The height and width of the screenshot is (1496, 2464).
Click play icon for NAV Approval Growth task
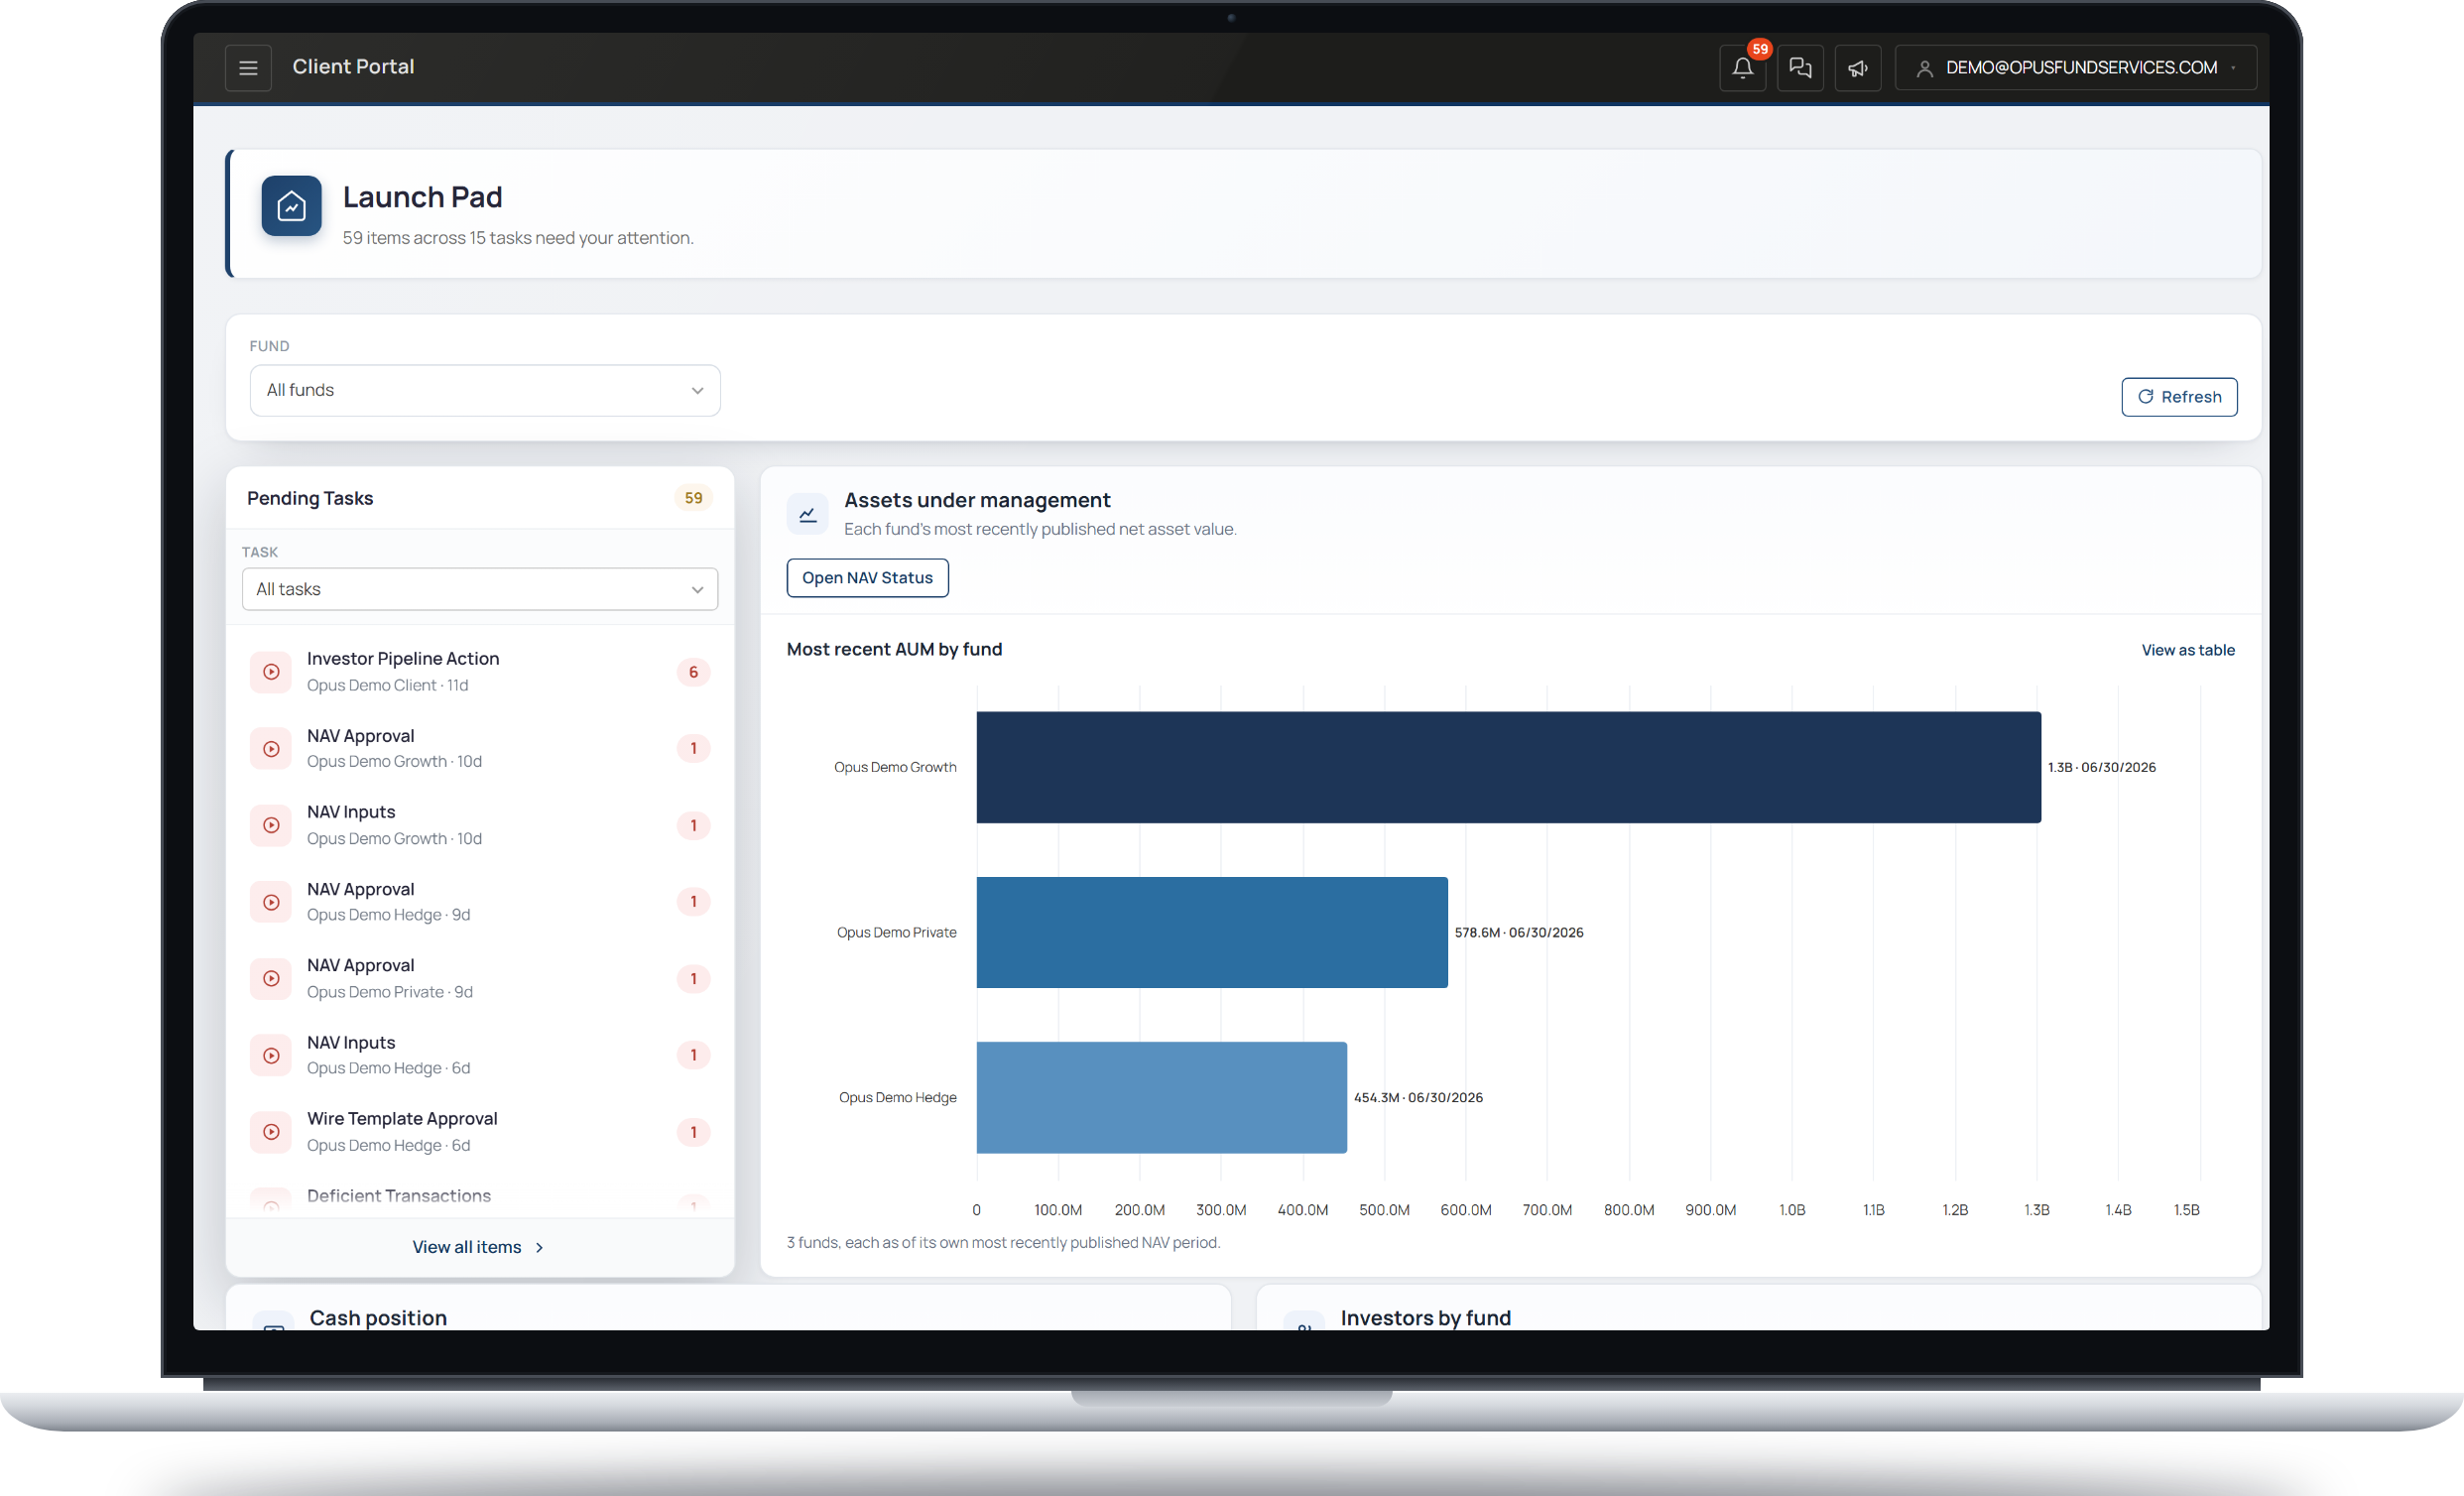[x=271, y=749]
